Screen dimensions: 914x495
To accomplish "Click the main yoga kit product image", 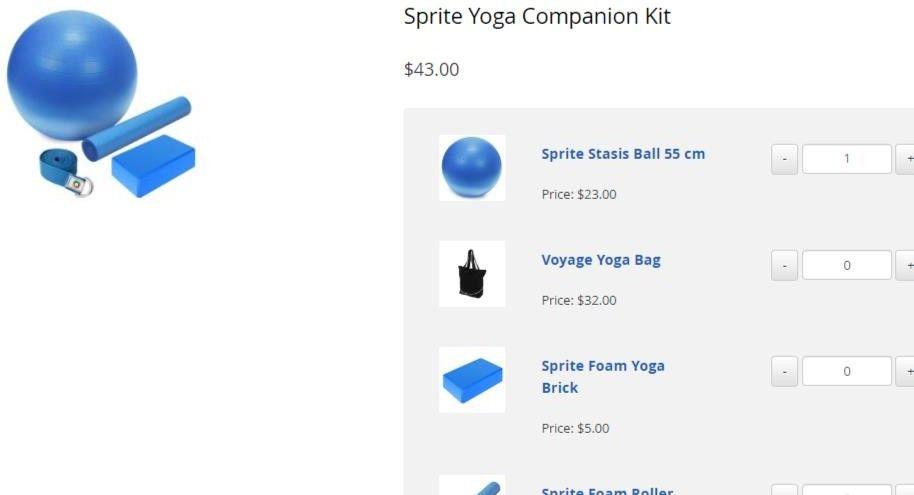I will [x=100, y=105].
